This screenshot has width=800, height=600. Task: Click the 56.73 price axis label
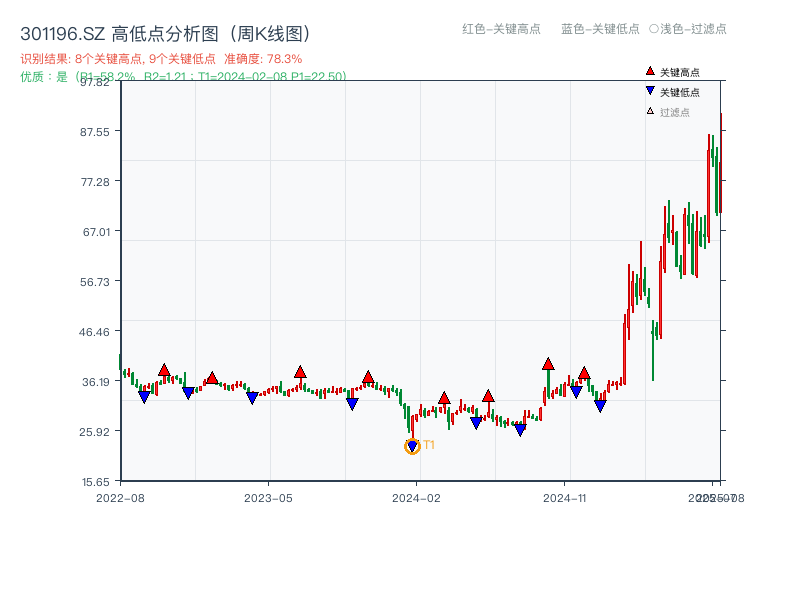[95, 282]
